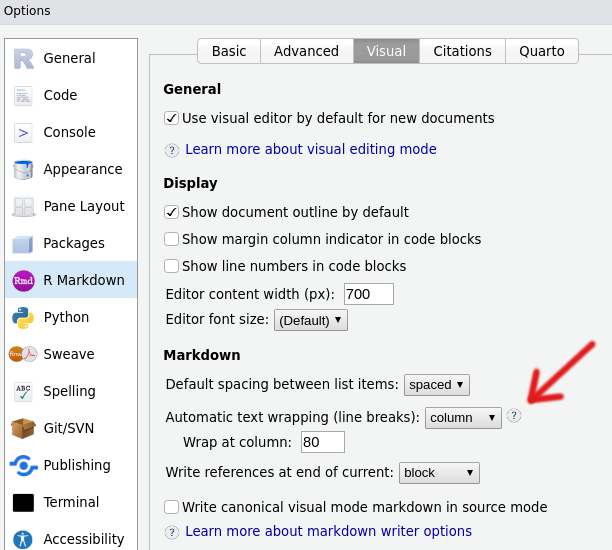
Task: Click the Wrap at column input field
Action: (322, 442)
